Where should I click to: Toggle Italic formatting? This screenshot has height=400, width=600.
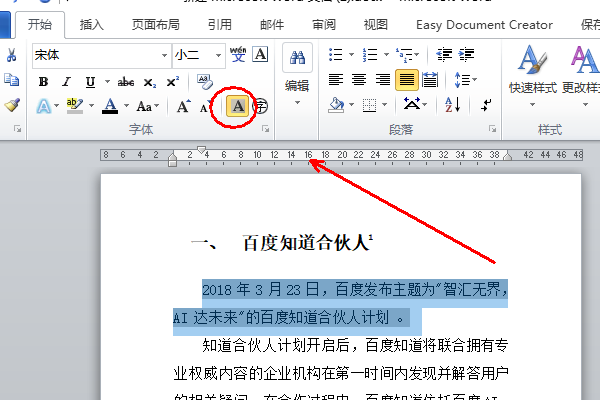point(67,82)
